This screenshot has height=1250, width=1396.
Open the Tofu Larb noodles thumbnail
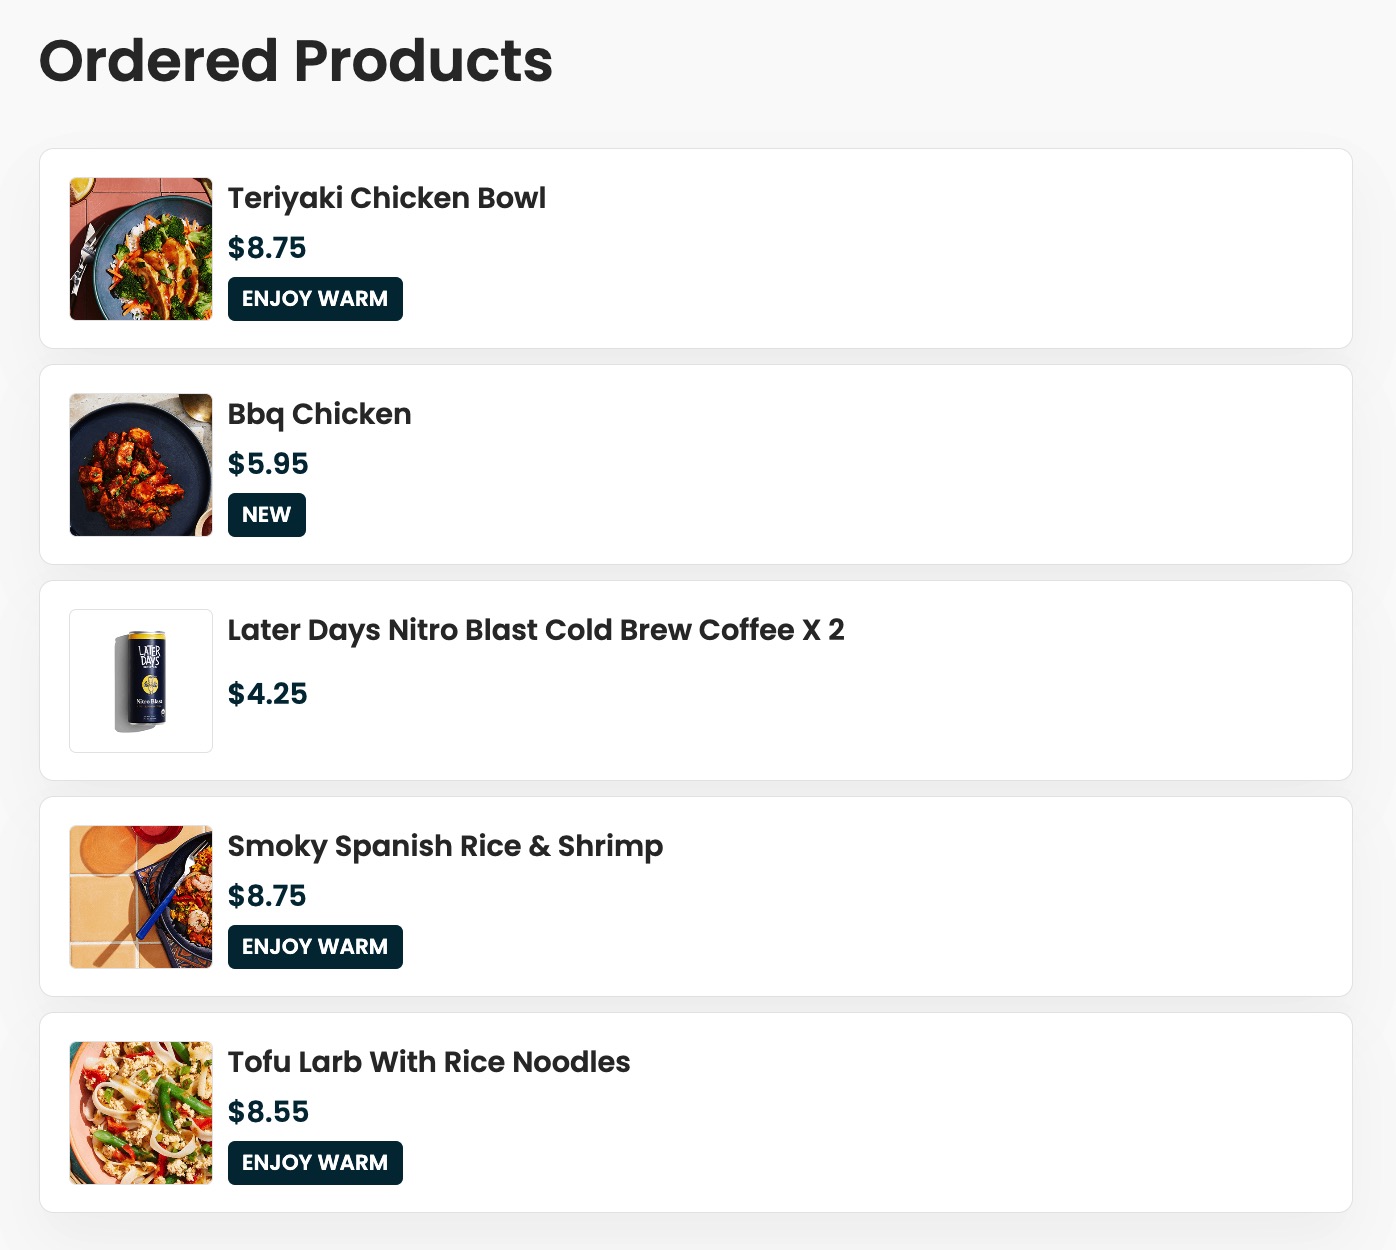[141, 1113]
